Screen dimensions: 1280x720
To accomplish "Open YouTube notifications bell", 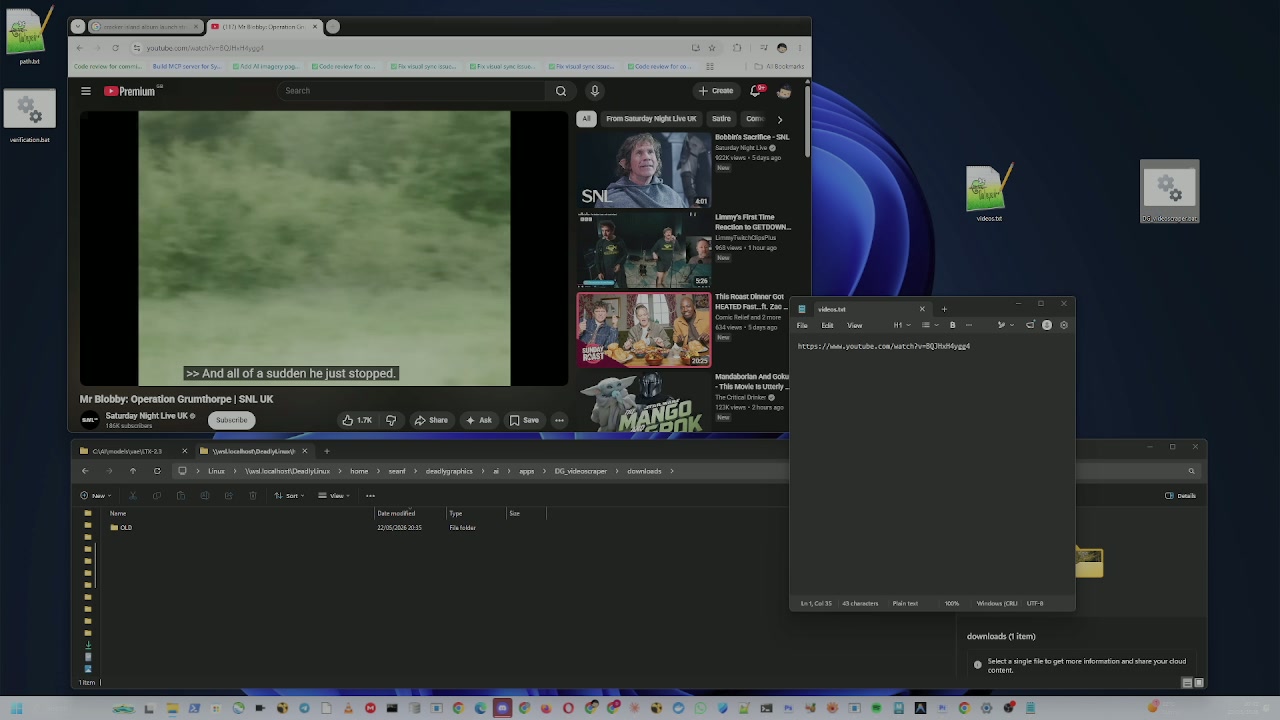I will 756,91.
